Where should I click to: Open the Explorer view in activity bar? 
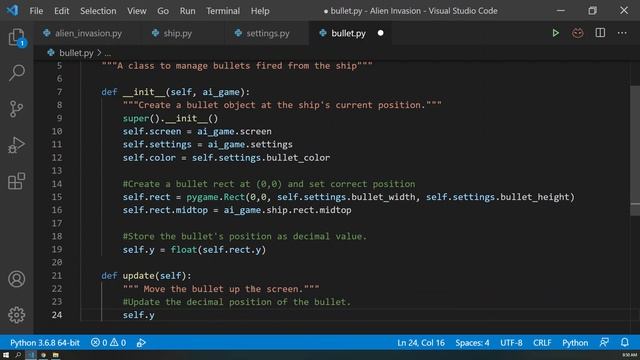(17, 38)
